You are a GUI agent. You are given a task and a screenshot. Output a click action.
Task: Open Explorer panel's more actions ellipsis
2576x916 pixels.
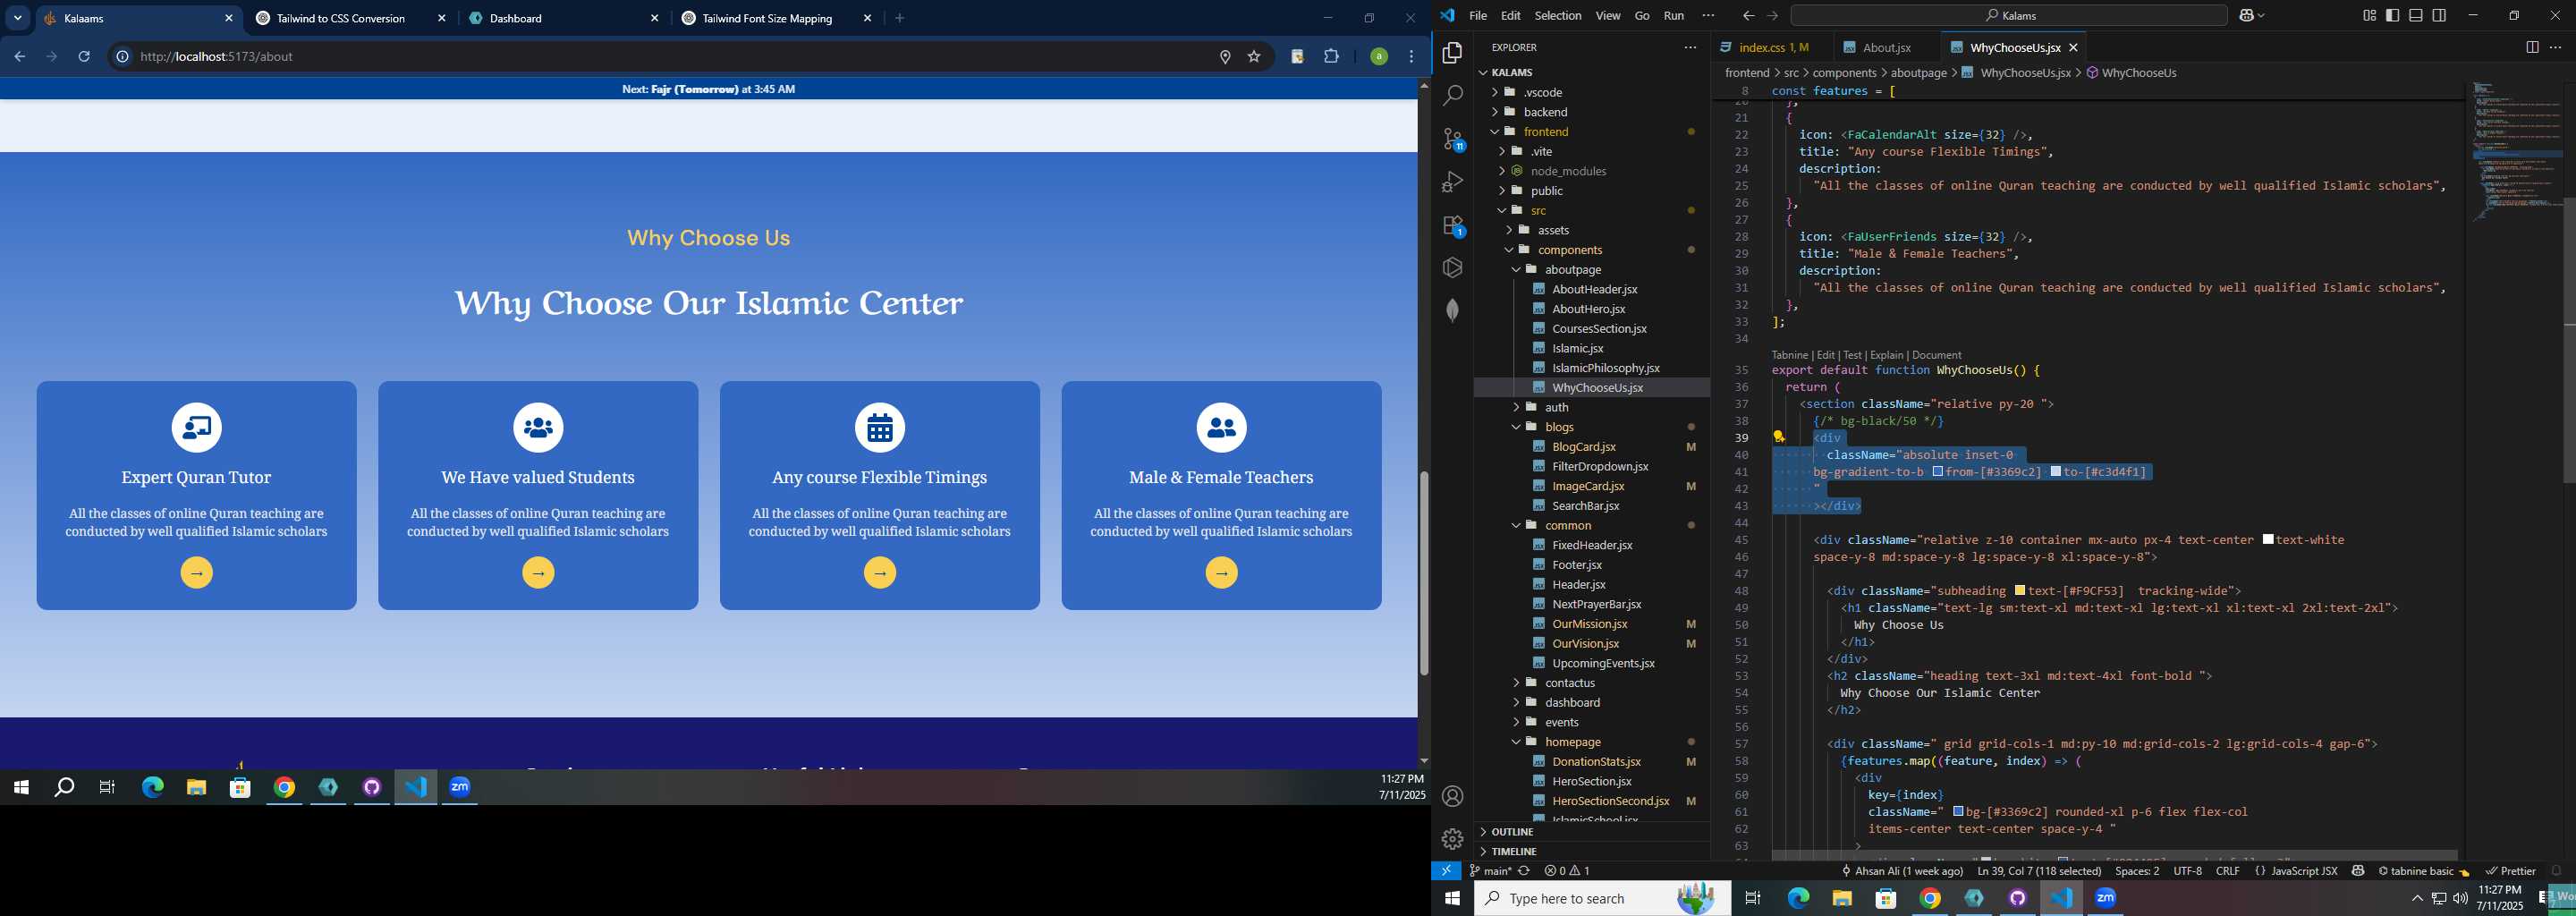(1690, 47)
